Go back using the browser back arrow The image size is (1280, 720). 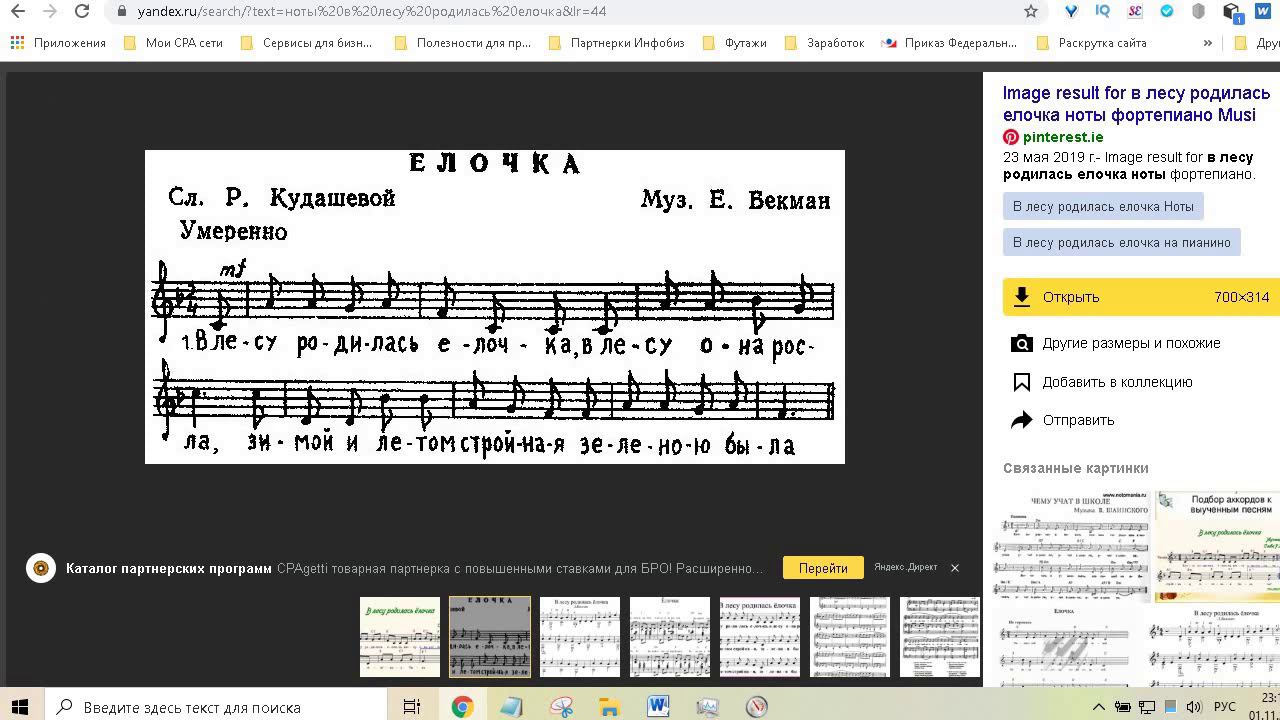[18, 11]
